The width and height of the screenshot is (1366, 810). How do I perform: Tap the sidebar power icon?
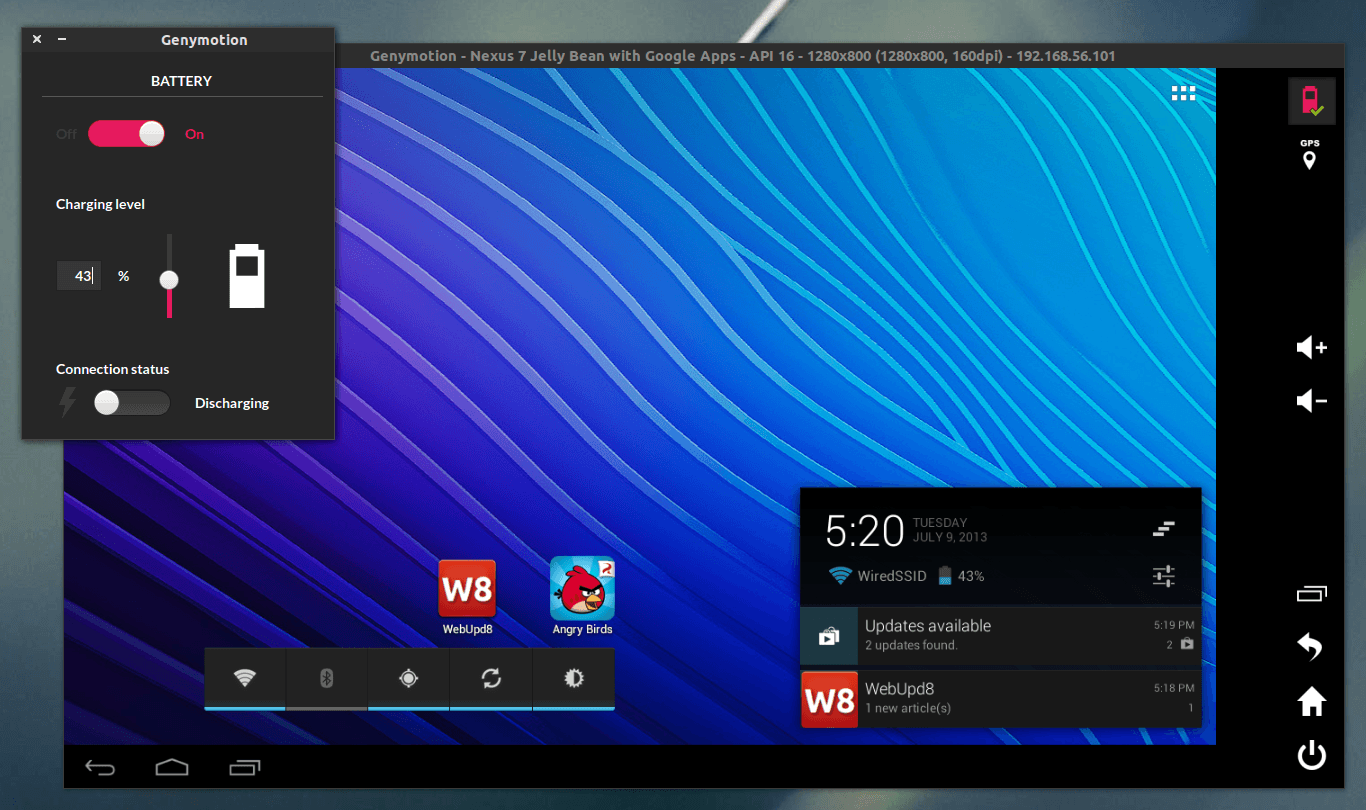[x=1311, y=755]
